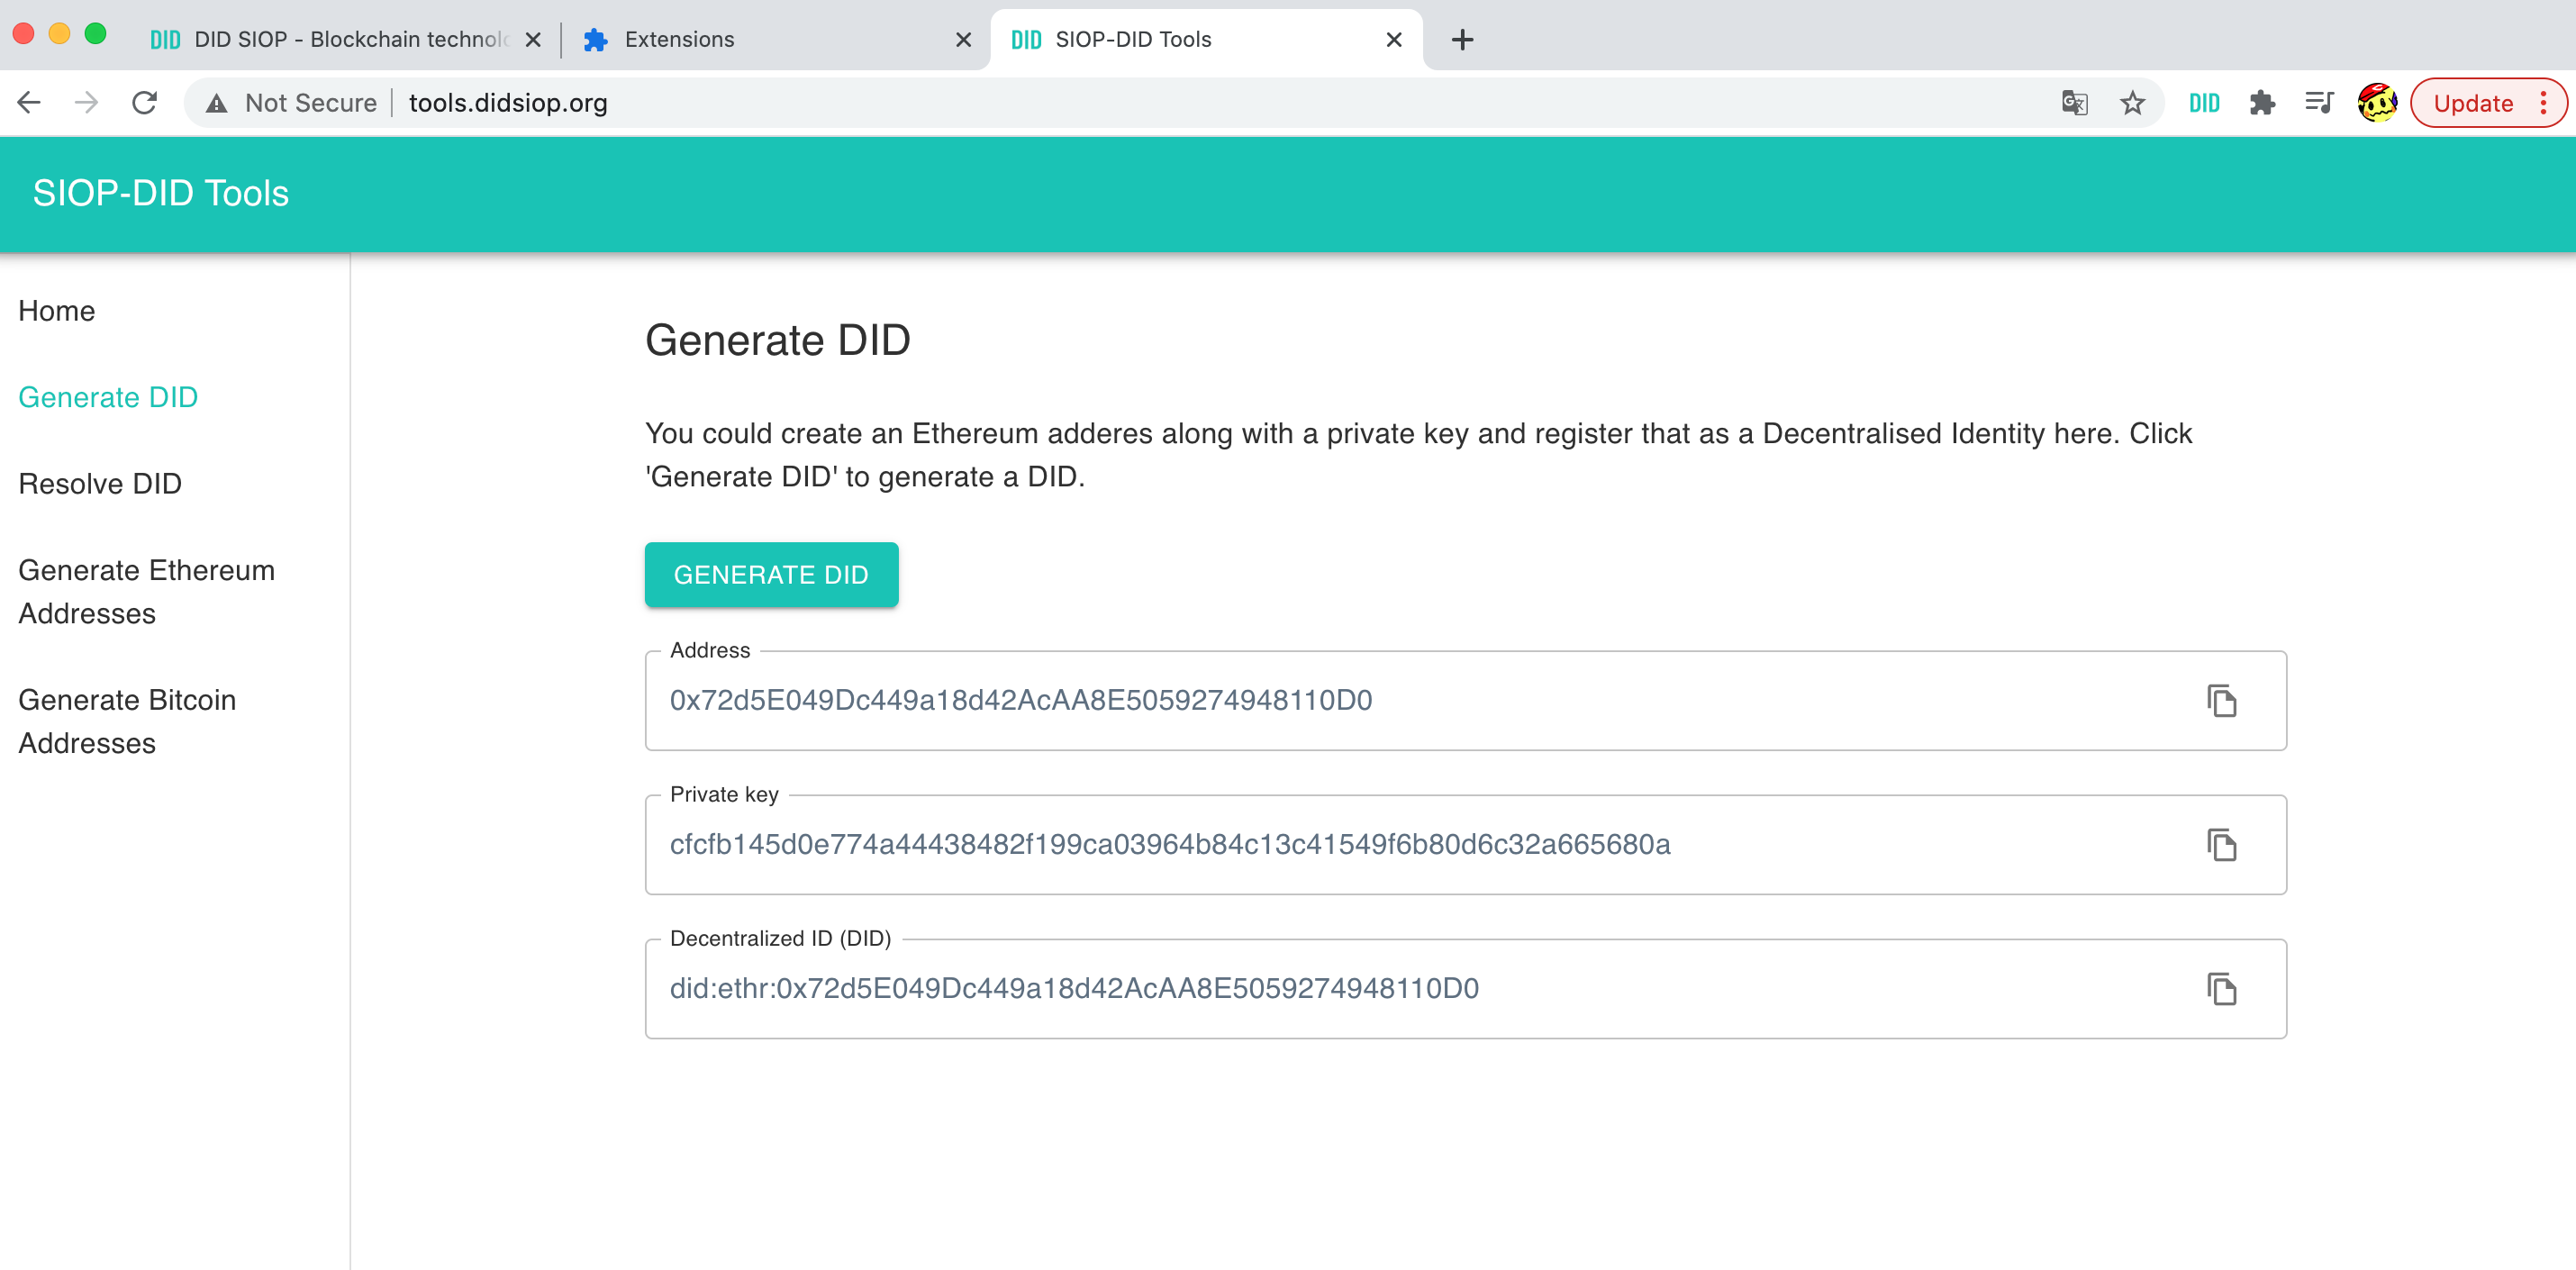Copy the Private key value

coord(2221,845)
